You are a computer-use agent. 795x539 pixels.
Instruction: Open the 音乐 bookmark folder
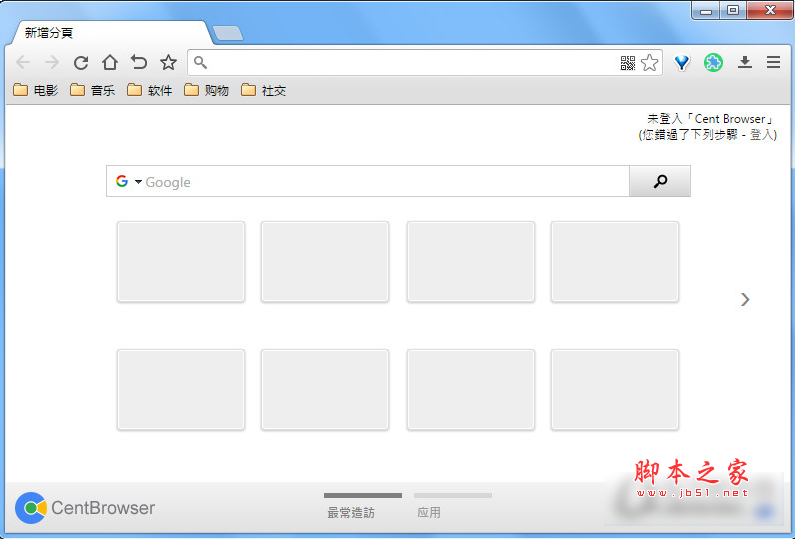(93, 90)
